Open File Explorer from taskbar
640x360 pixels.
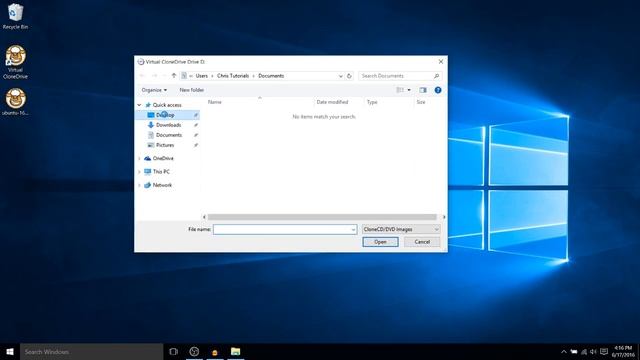[236, 351]
